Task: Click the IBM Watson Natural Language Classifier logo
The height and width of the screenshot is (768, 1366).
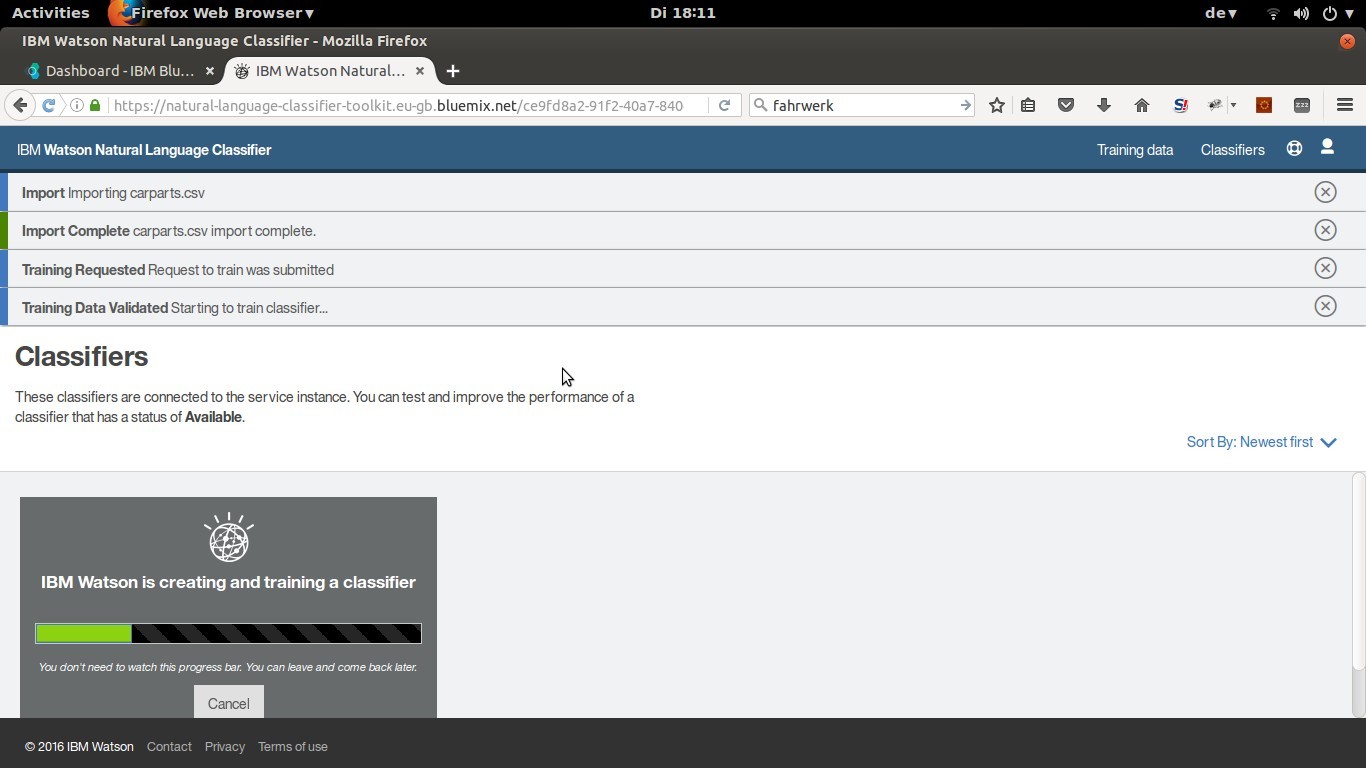Action: coord(144,150)
